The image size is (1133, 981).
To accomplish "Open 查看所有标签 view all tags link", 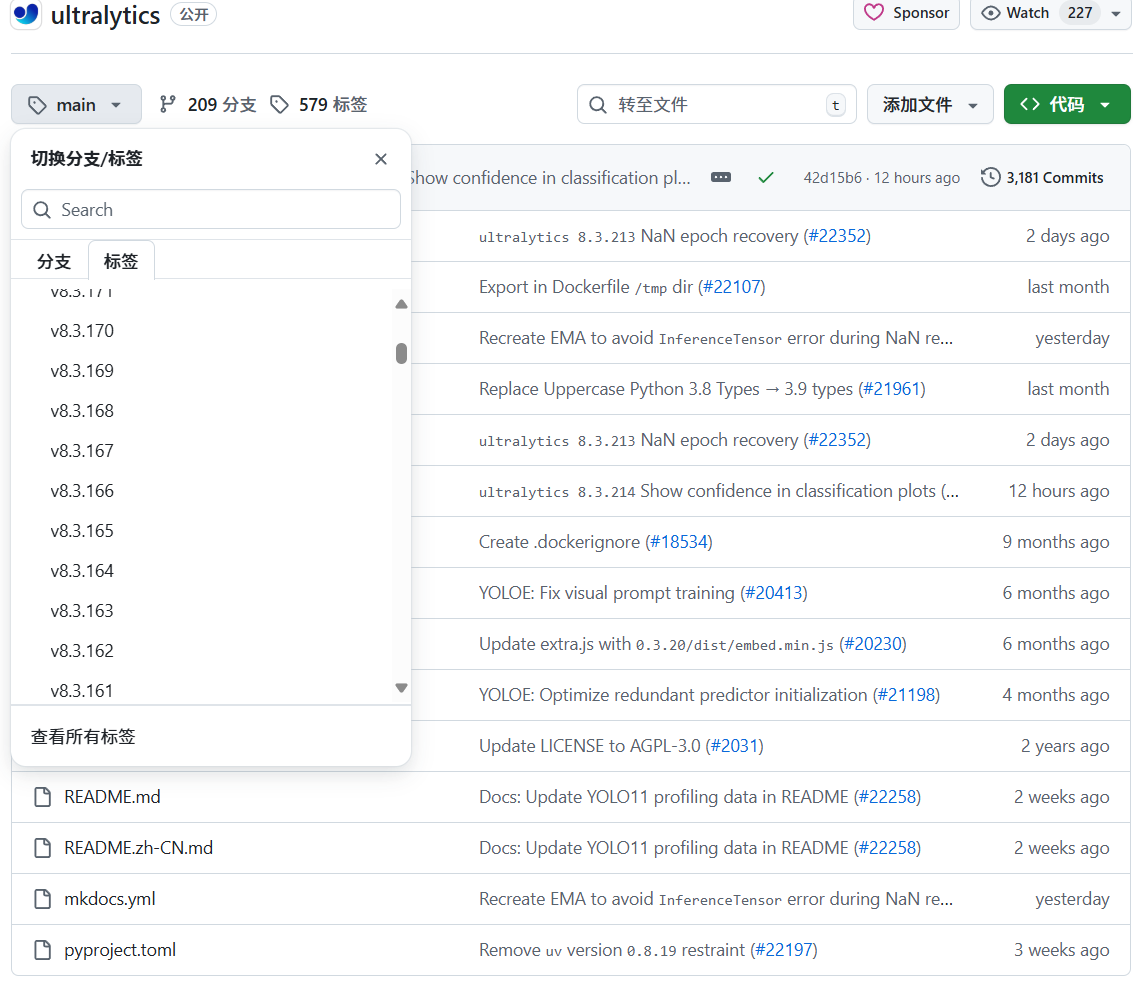I will tap(83, 737).
